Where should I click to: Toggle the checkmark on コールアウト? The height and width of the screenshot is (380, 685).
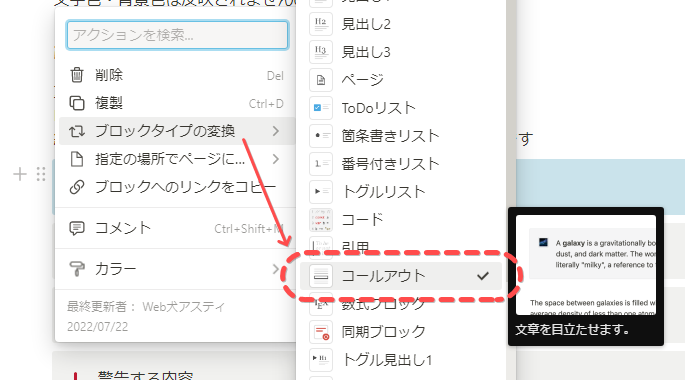(483, 276)
